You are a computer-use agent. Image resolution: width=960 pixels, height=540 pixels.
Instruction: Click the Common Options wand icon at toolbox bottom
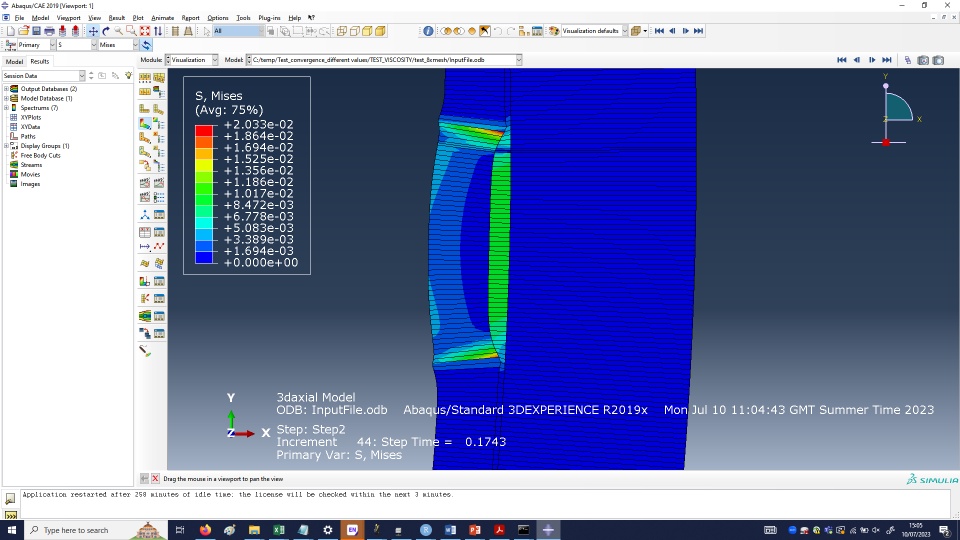[x=145, y=351]
